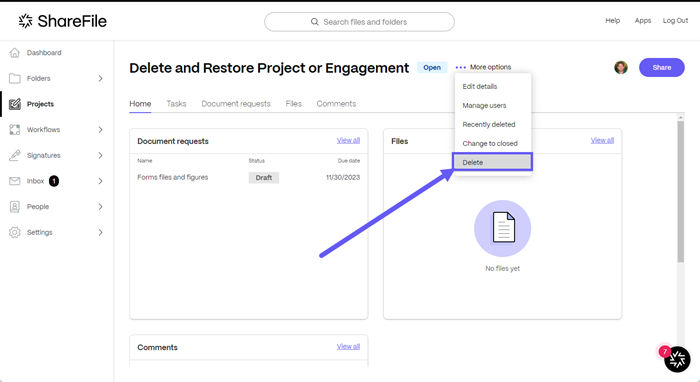Screen dimensions: 700x382
Task: View all document requests
Action: pyautogui.click(x=348, y=140)
